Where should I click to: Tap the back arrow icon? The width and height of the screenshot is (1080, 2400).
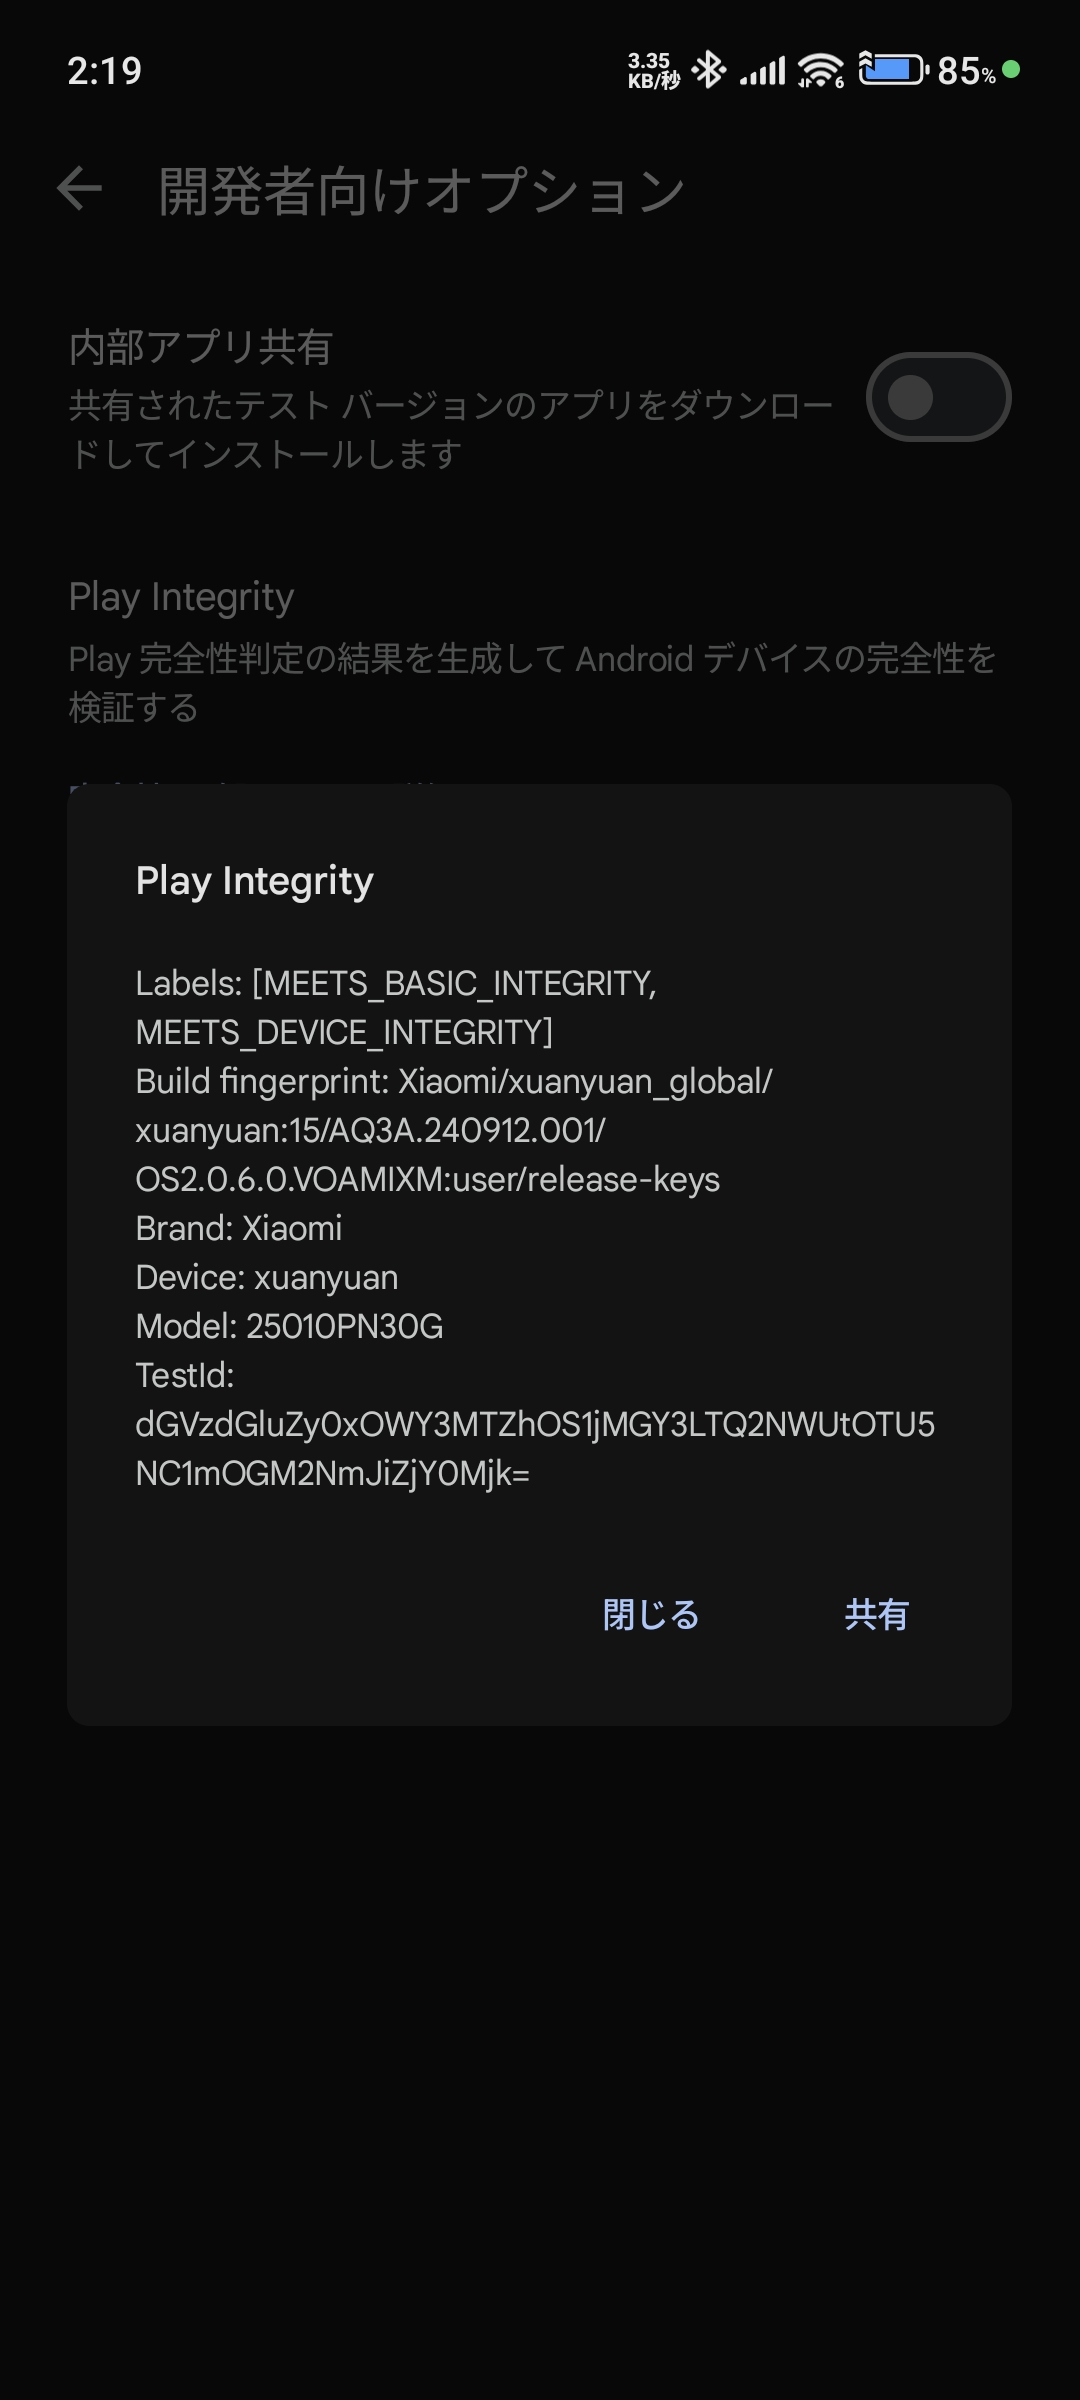pyautogui.click(x=80, y=189)
